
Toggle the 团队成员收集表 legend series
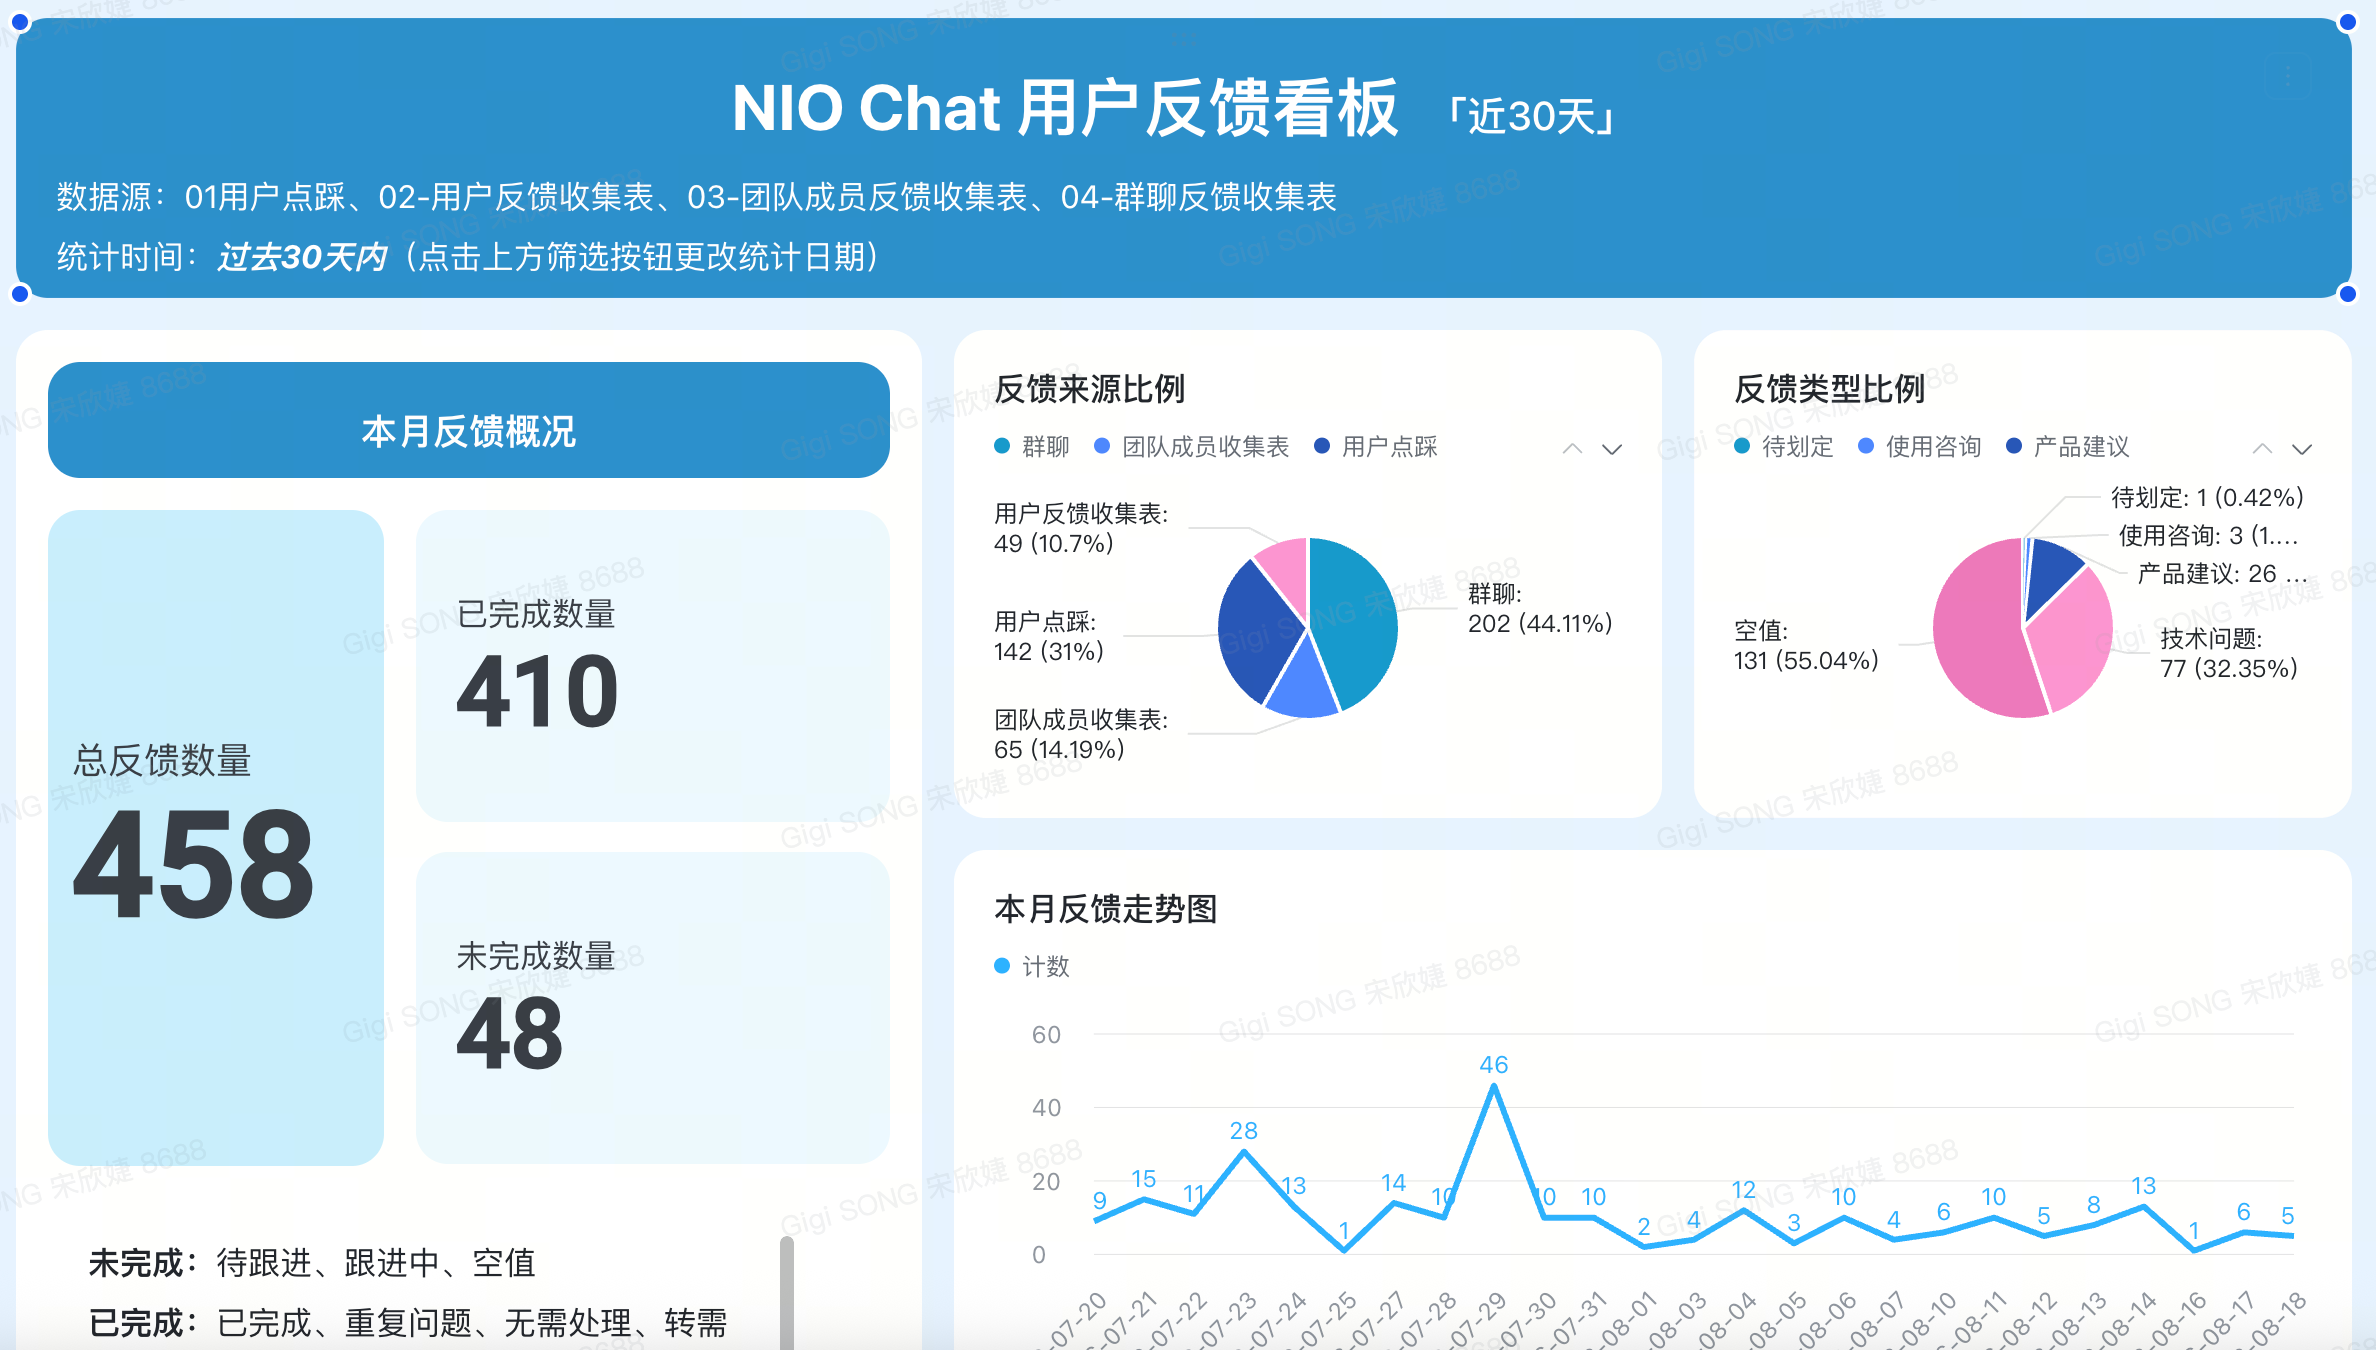click(x=1192, y=447)
